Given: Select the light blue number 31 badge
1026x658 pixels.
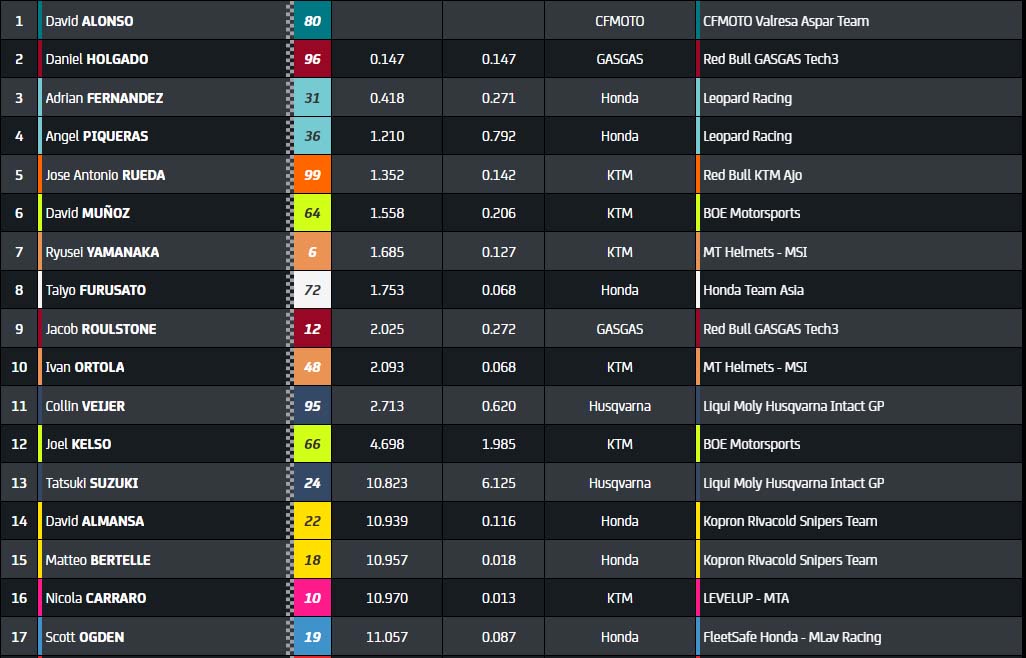Looking at the screenshot, I should pyautogui.click(x=312, y=98).
